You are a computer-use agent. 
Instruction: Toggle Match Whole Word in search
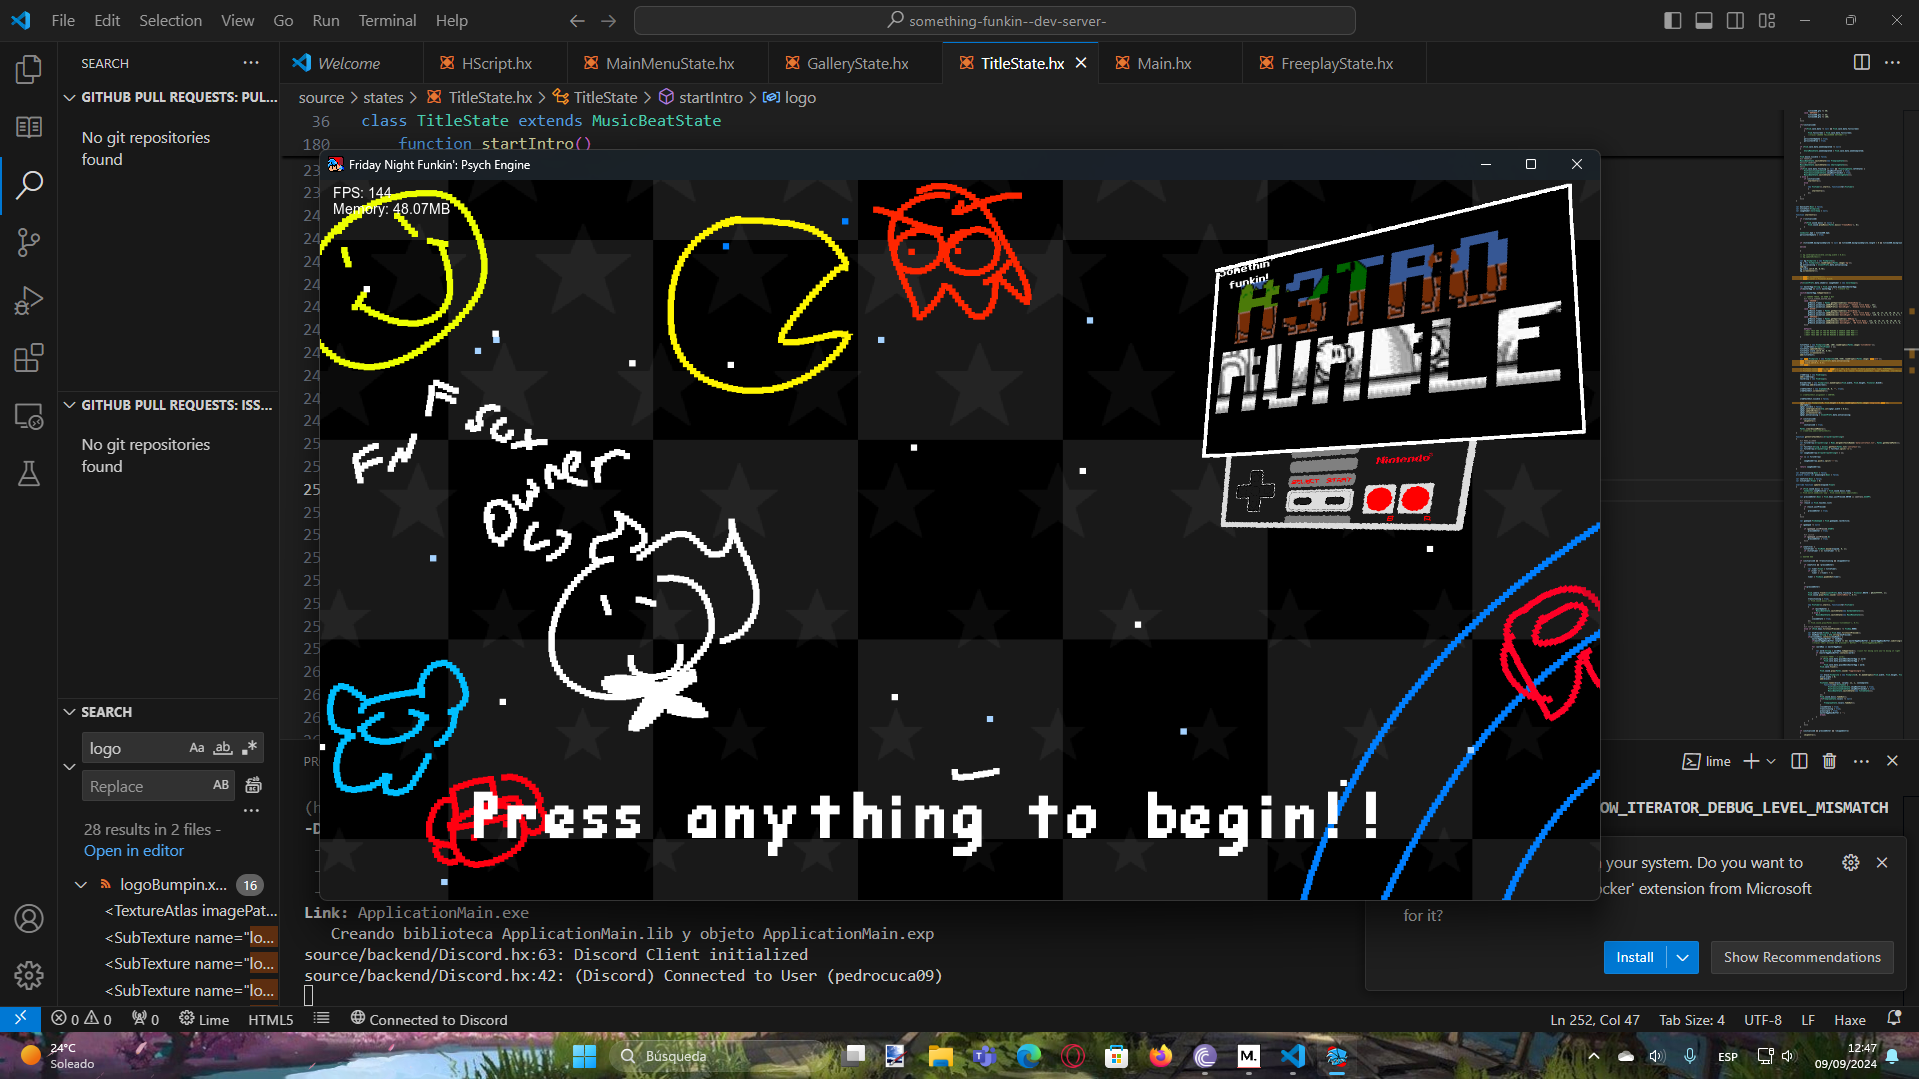click(x=223, y=748)
